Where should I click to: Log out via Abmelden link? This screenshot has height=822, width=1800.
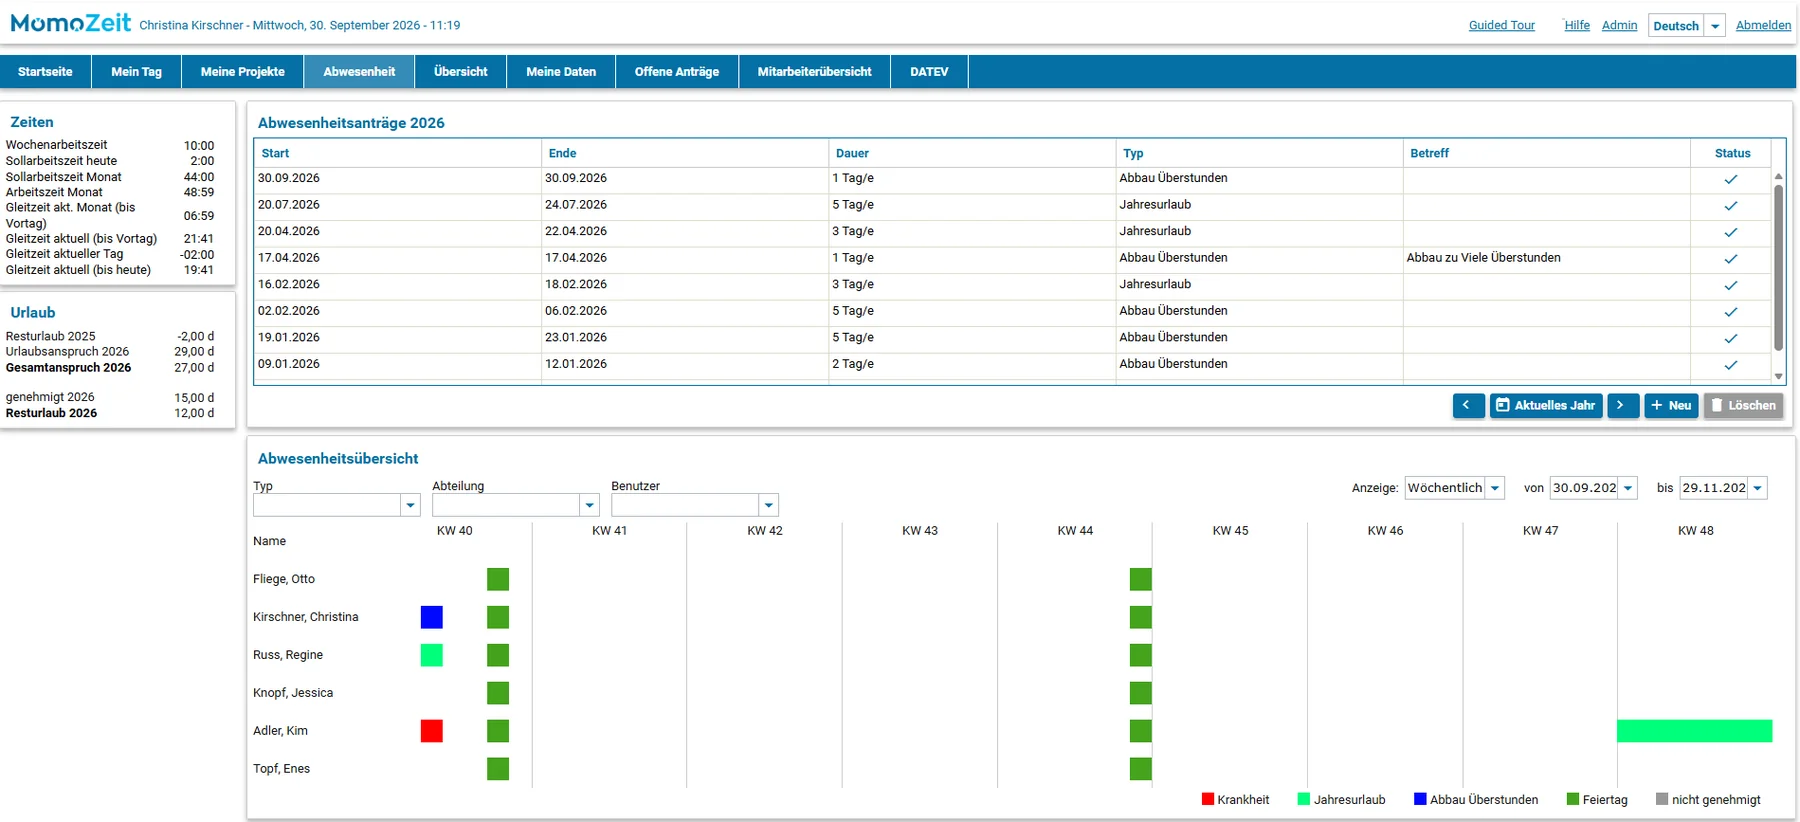tap(1763, 26)
